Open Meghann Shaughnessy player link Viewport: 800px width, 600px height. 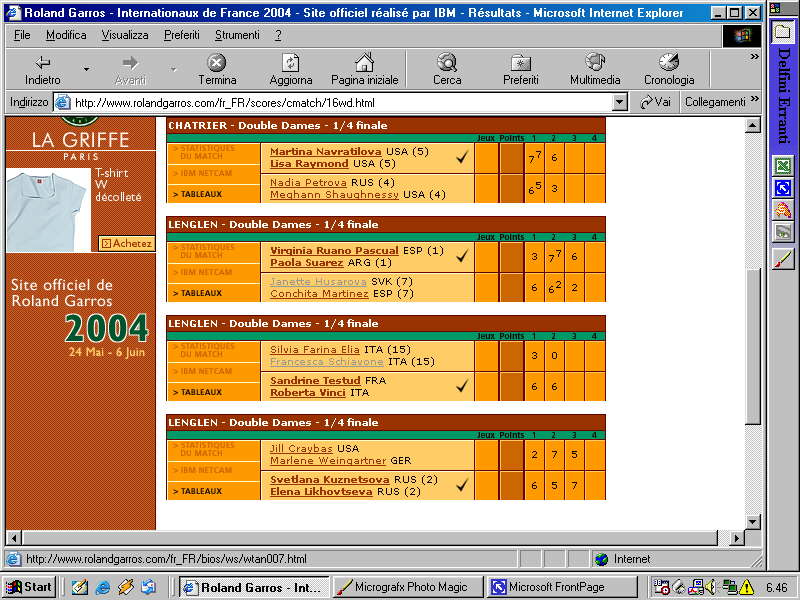click(334, 194)
